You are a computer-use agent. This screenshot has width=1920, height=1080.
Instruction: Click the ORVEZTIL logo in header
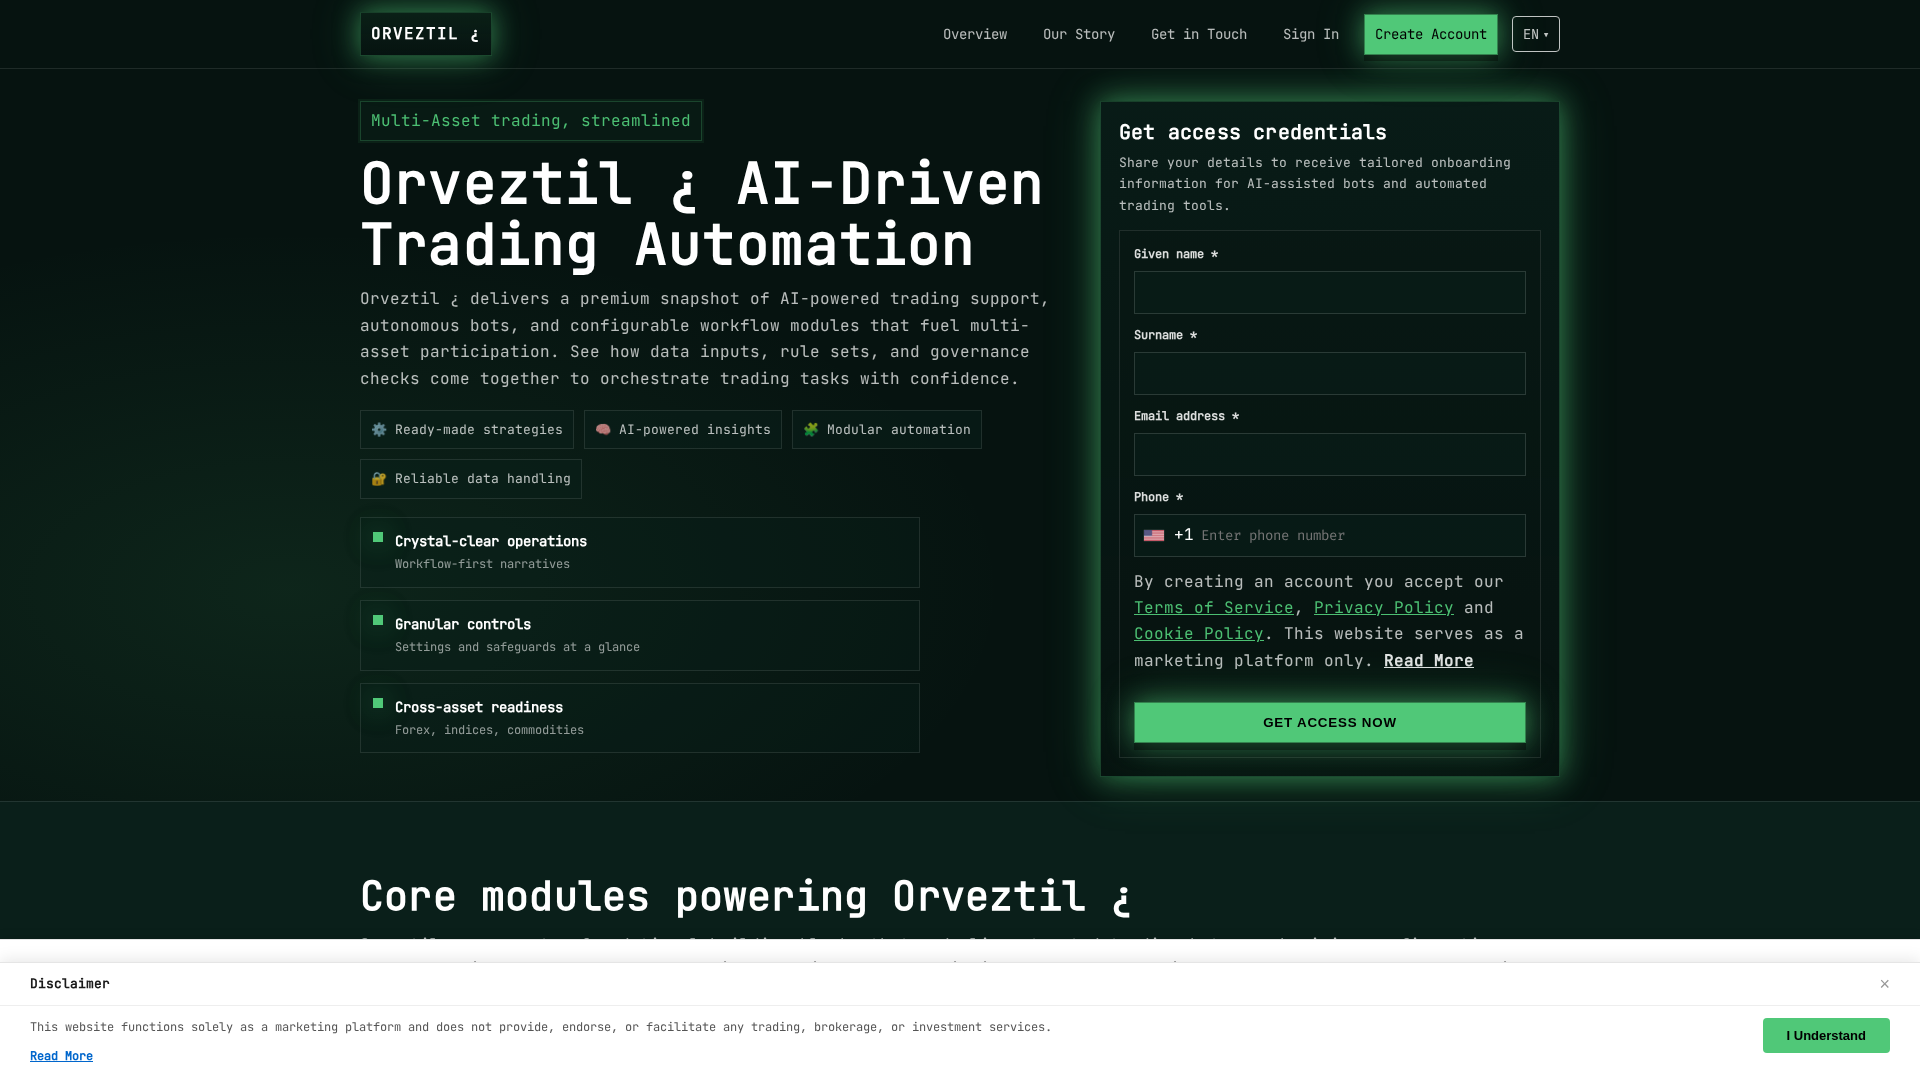coord(425,34)
